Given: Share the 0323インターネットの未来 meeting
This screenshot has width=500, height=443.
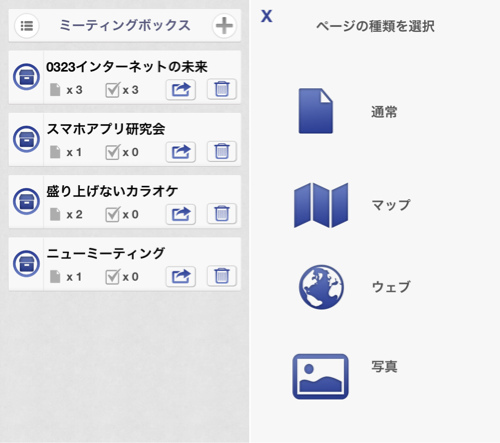Looking at the screenshot, I should [181, 89].
